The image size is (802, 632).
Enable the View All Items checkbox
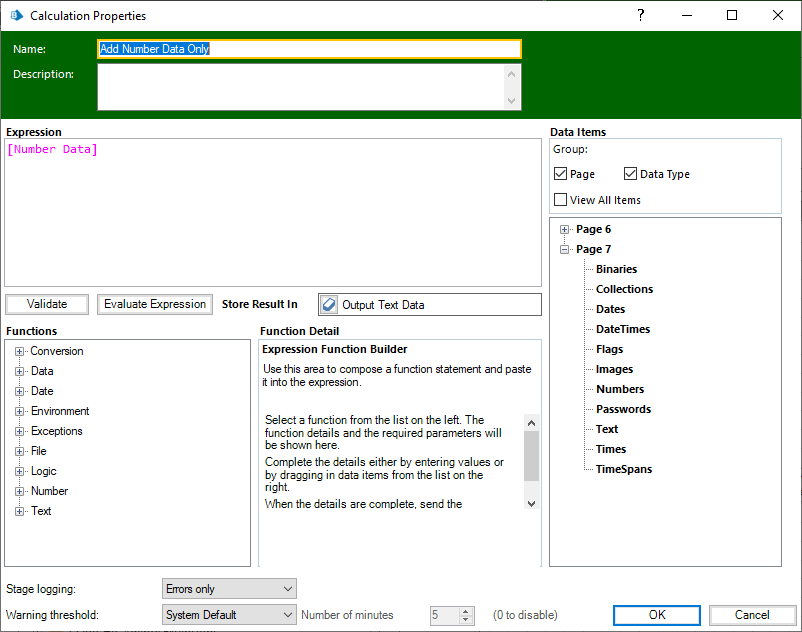(561, 200)
